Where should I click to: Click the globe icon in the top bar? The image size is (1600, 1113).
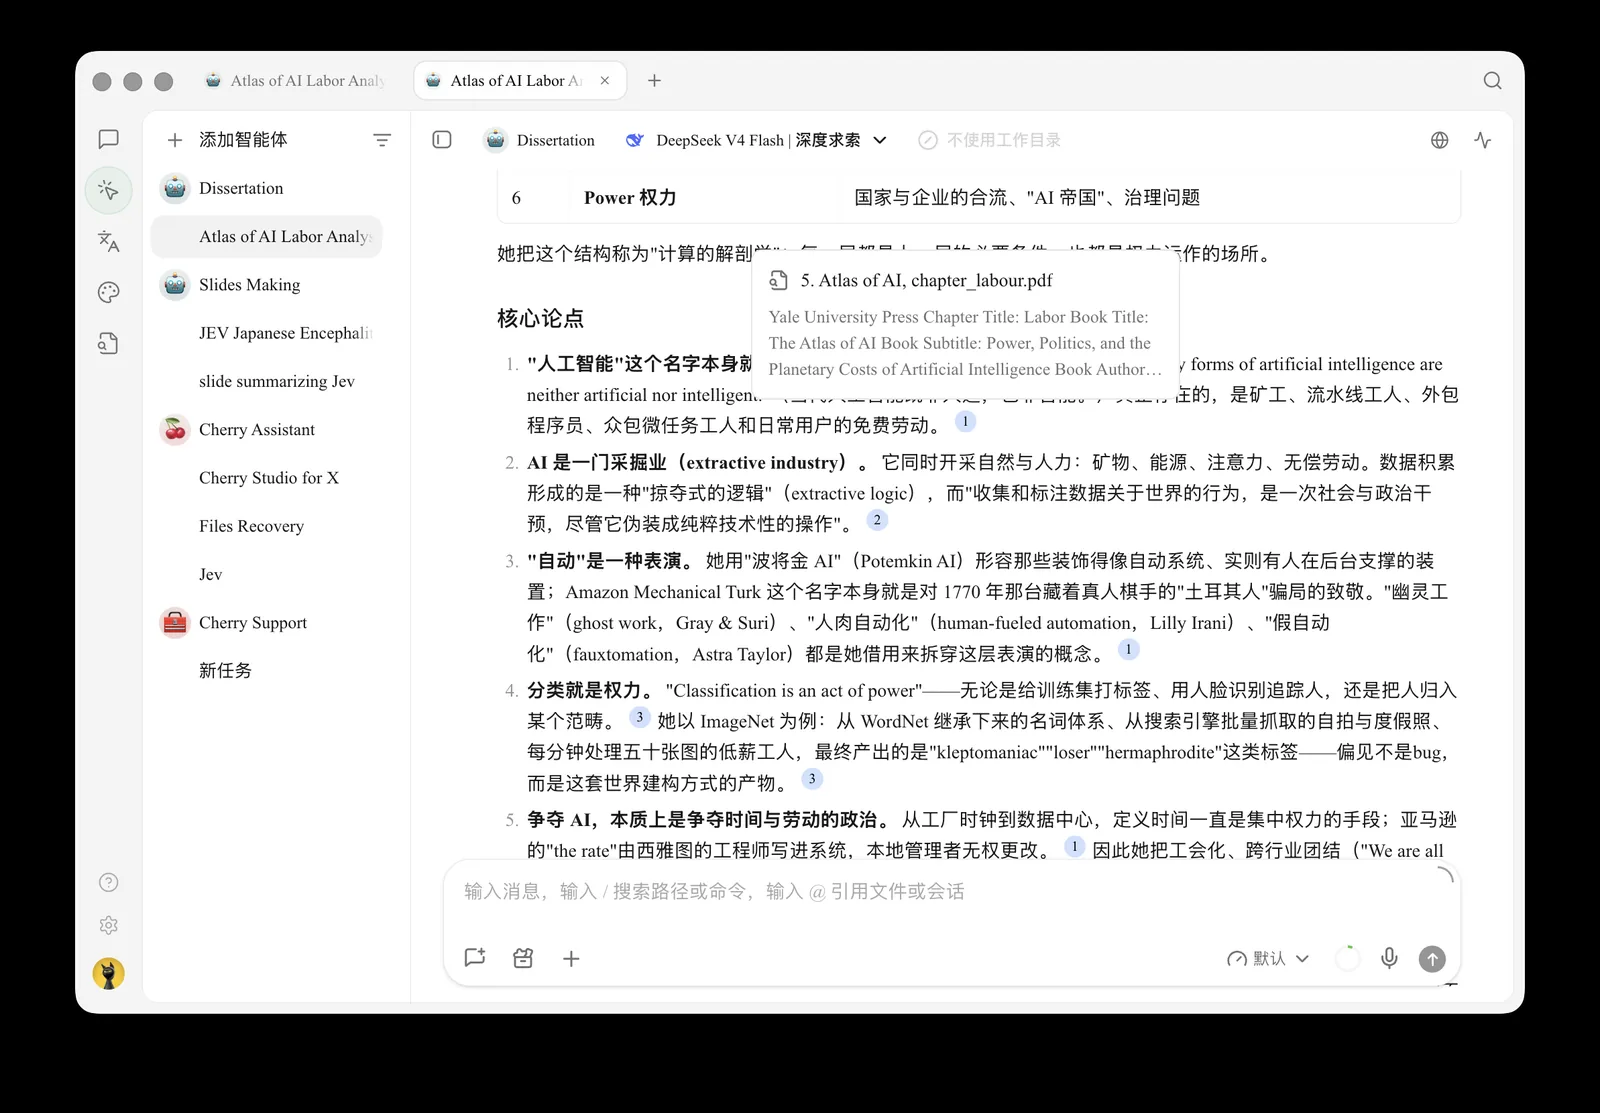pos(1439,140)
